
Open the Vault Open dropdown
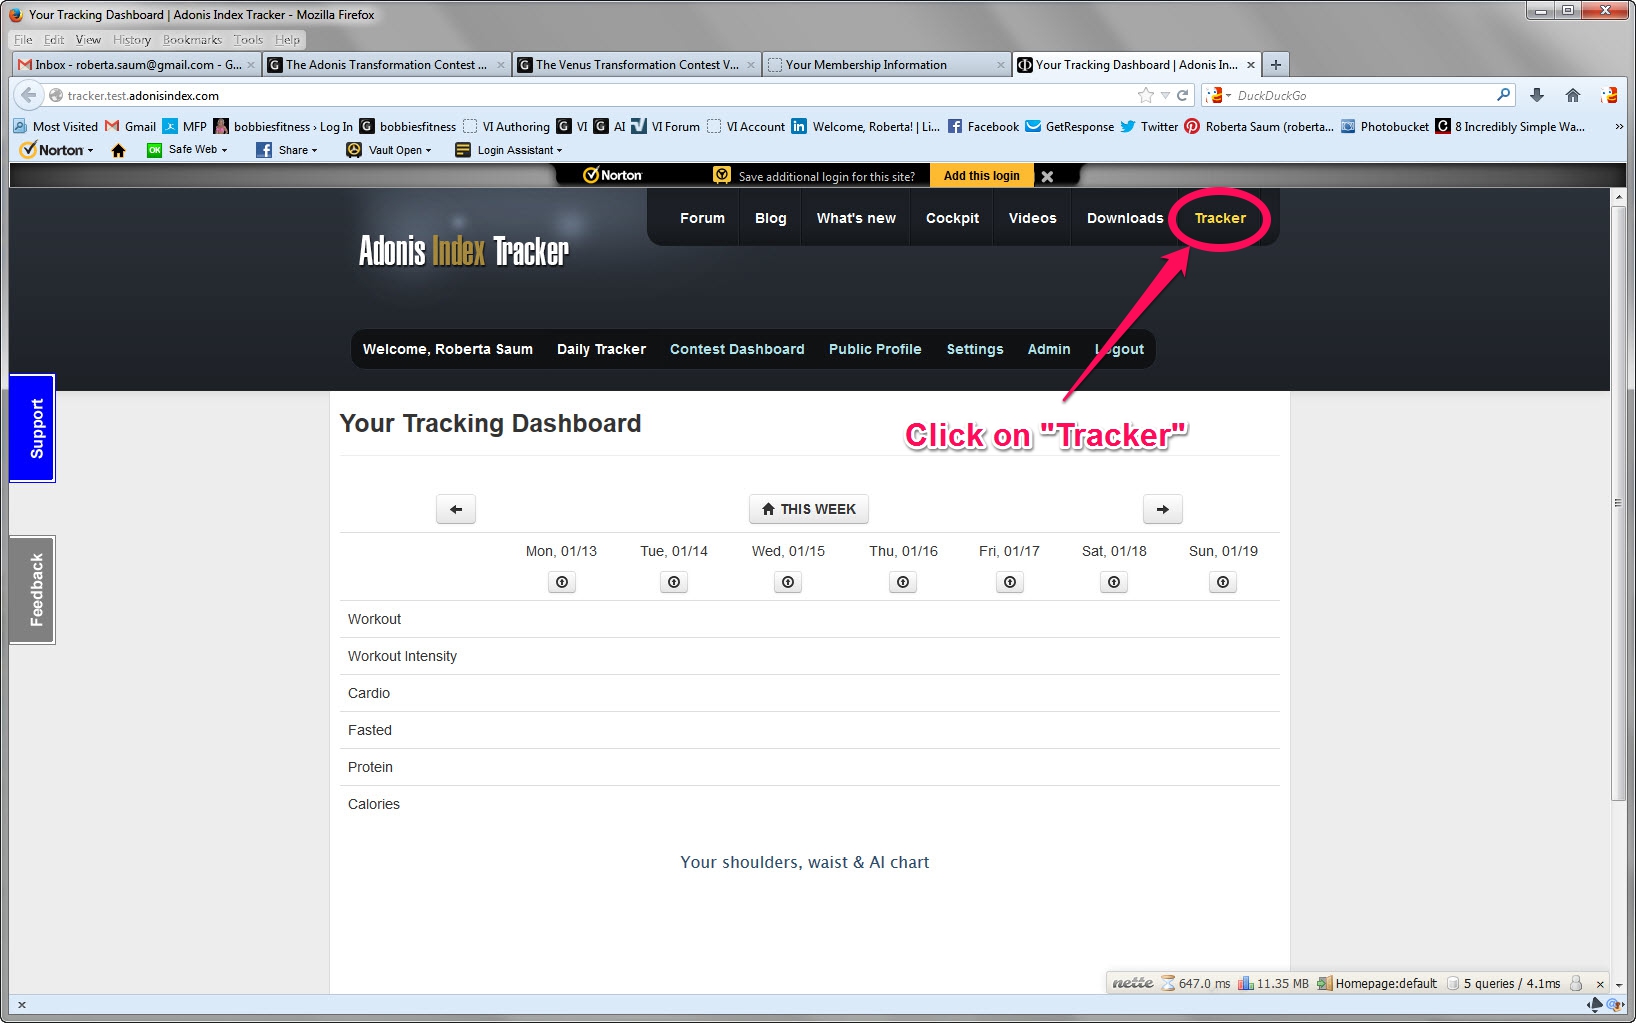(x=389, y=150)
